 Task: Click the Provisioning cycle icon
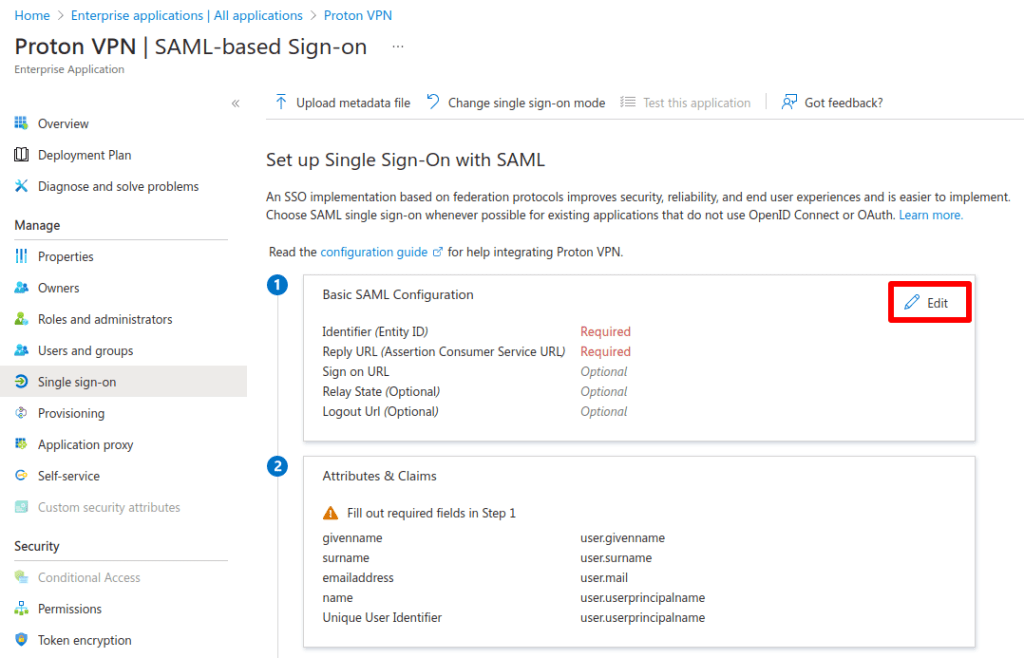[22, 413]
